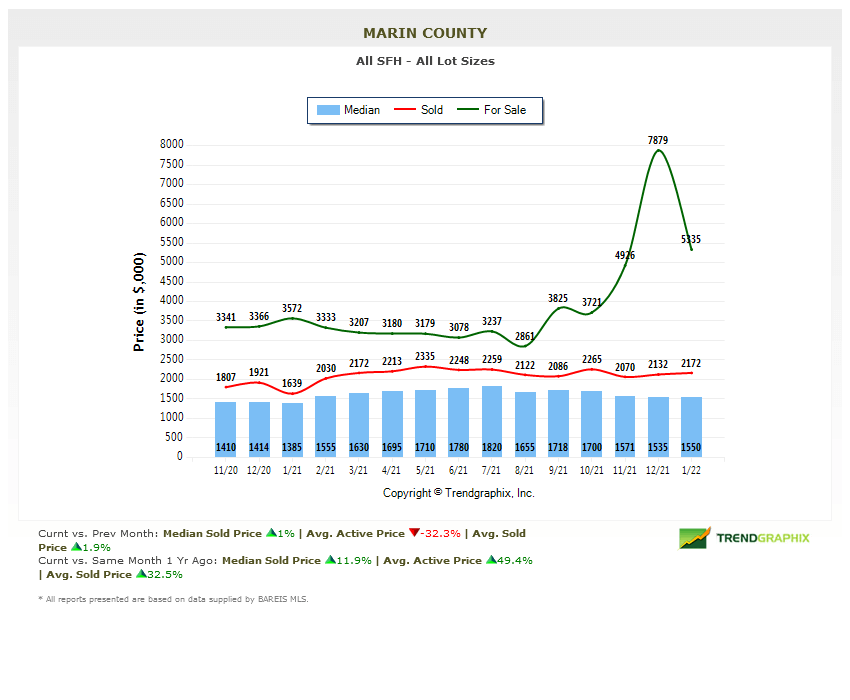850x700 pixels.
Task: Click the Median legend label
Action: (361, 110)
